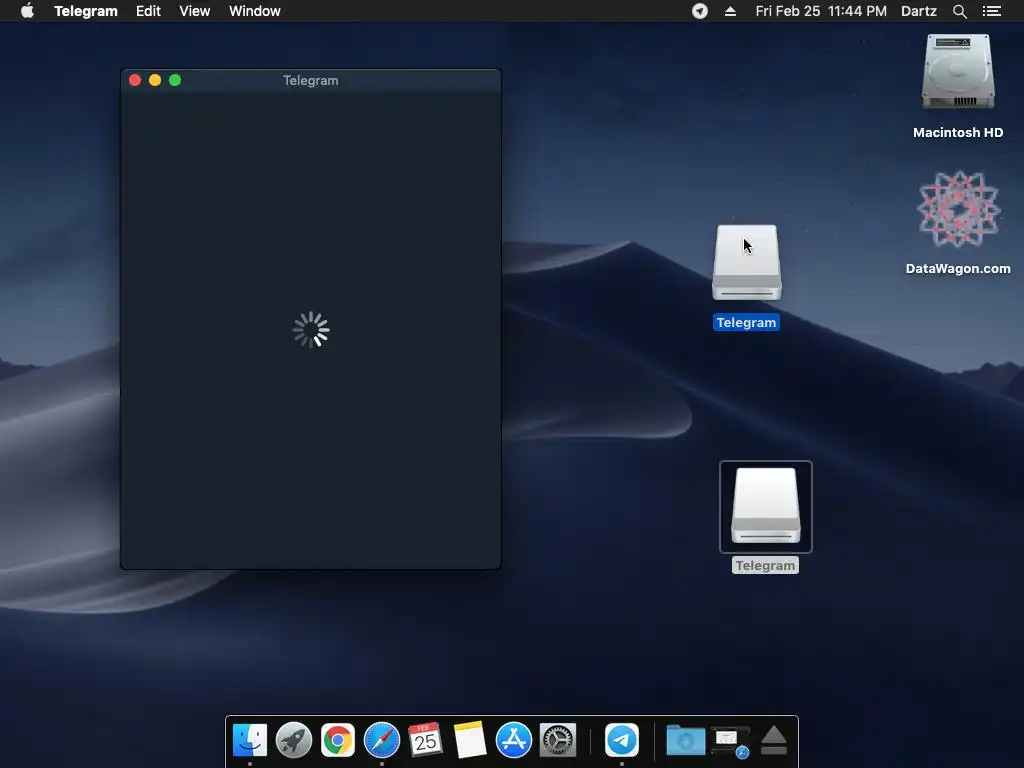Minimize the Telegram window
Screen dimensions: 1024x768
tap(155, 80)
